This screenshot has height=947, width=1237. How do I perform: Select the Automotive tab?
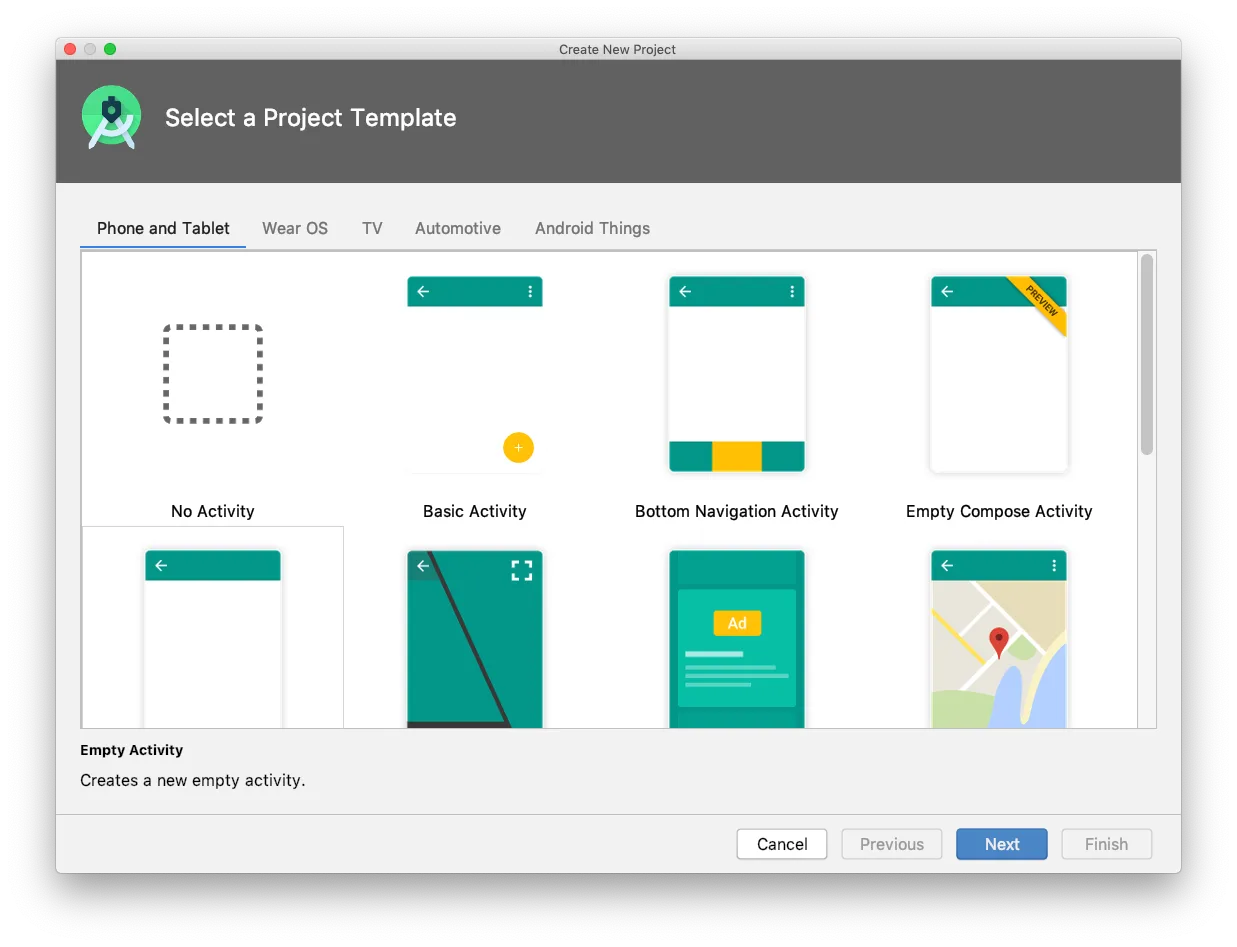[x=457, y=228]
